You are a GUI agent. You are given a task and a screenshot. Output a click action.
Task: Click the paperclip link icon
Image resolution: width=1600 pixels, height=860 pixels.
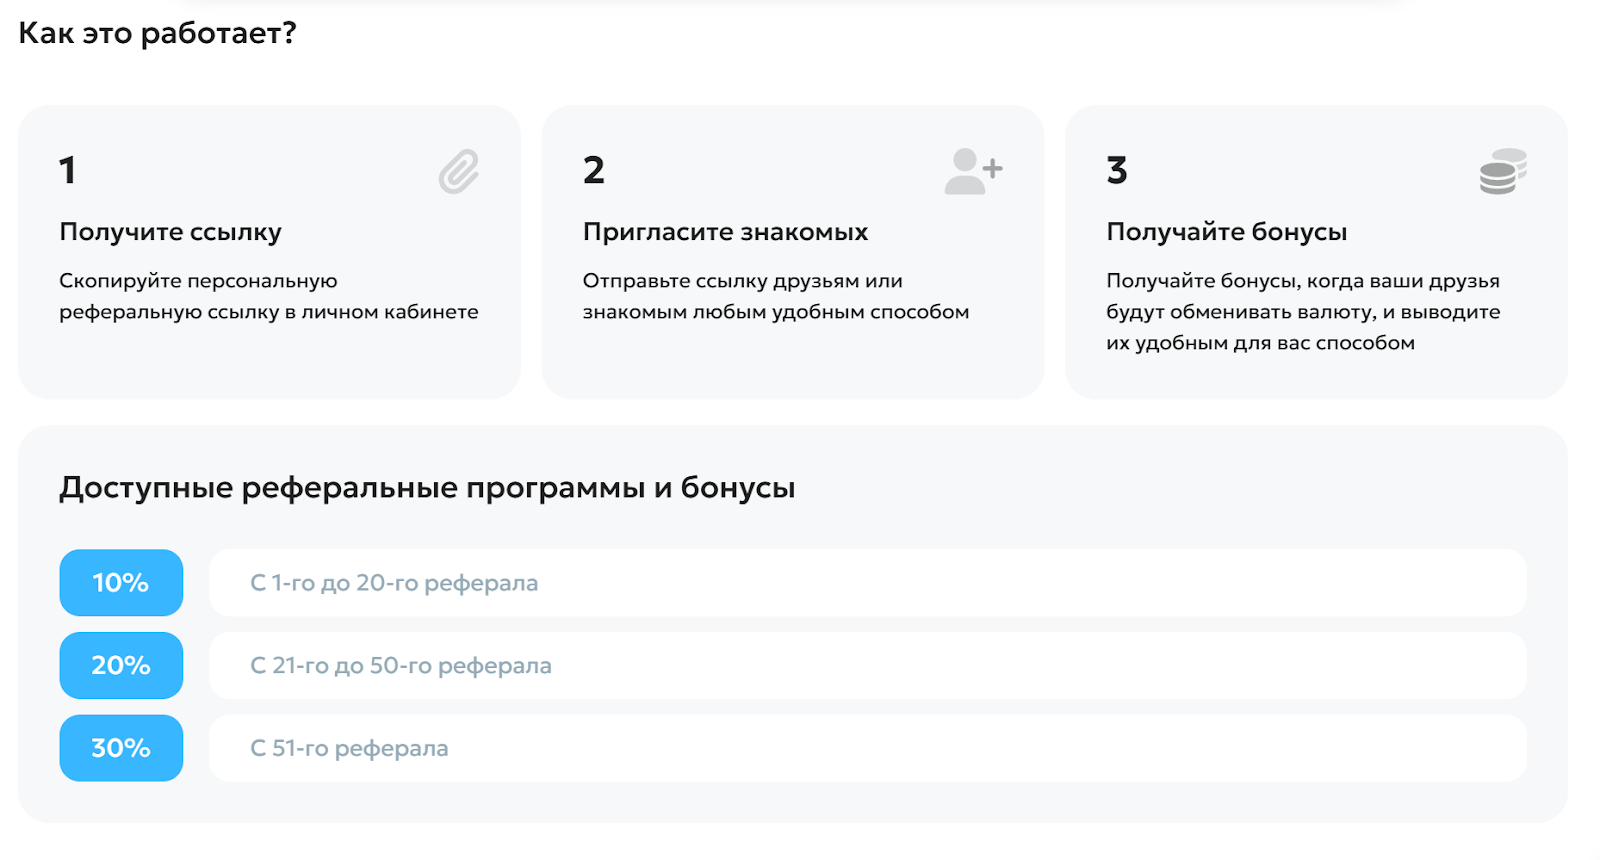tap(459, 171)
